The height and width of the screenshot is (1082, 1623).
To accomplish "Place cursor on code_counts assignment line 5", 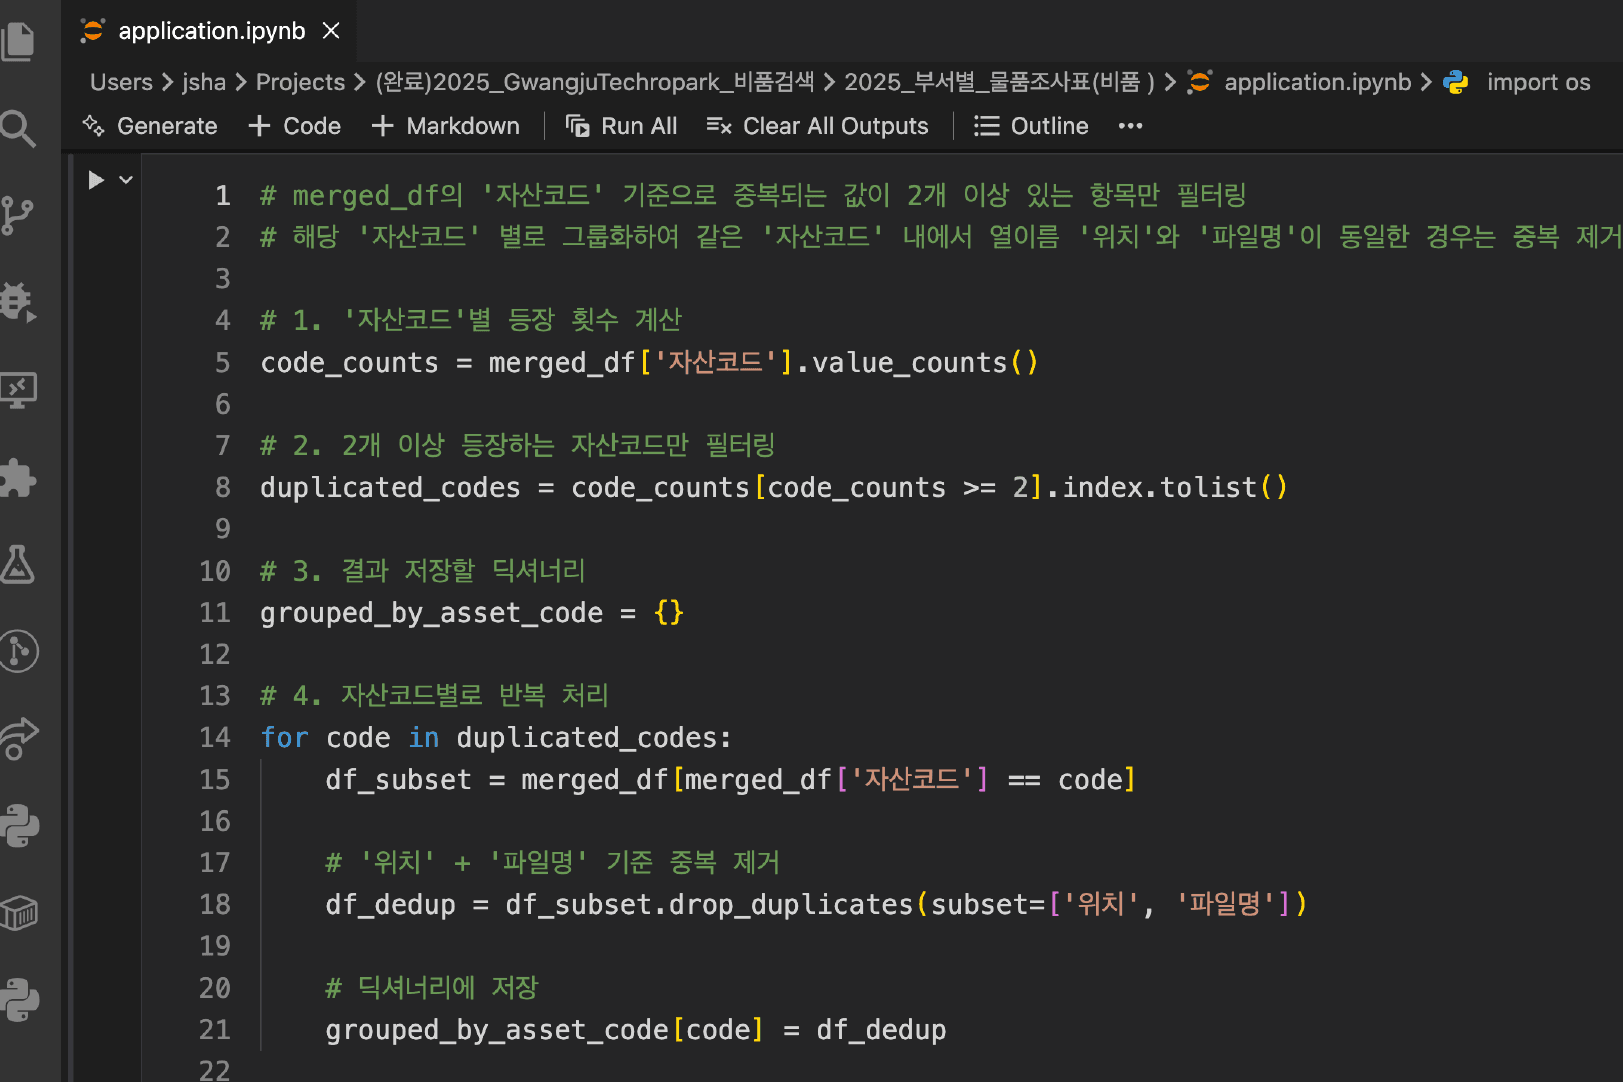I will [x=649, y=362].
